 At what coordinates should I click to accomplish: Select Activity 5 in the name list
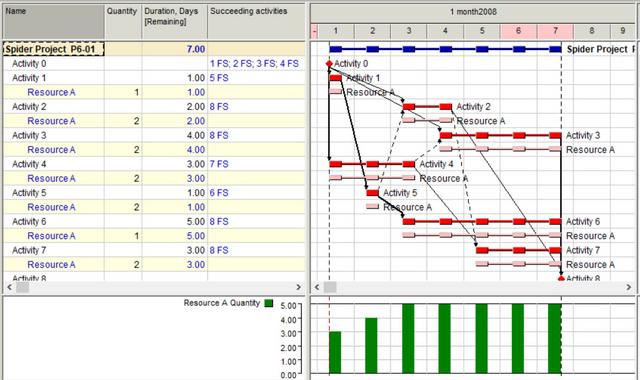click(x=29, y=193)
